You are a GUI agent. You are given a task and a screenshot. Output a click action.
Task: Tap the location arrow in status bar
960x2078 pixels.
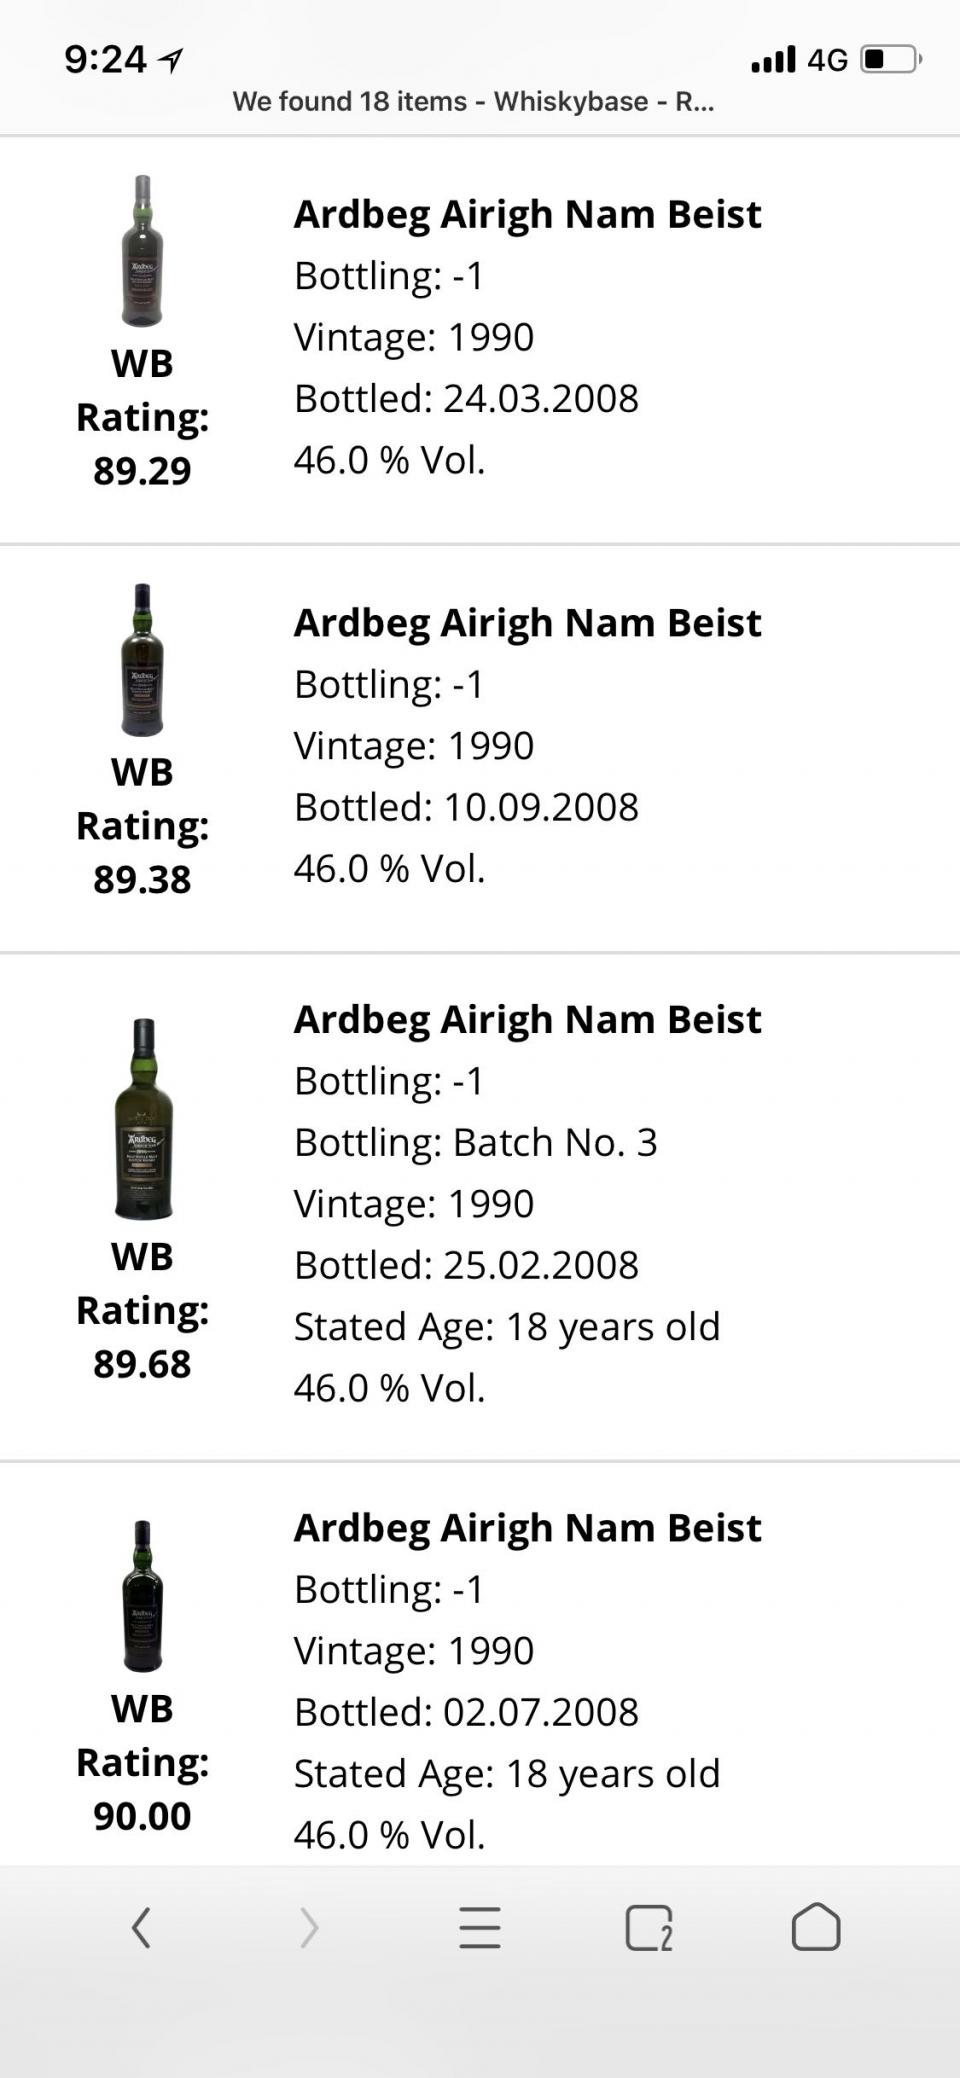[x=172, y=61]
